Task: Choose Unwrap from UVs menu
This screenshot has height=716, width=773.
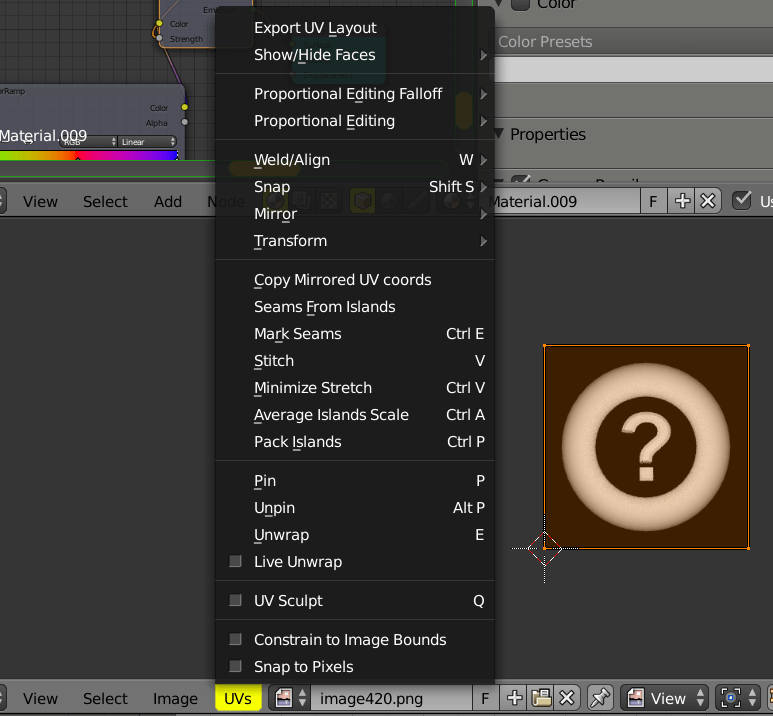Action: coord(355,535)
